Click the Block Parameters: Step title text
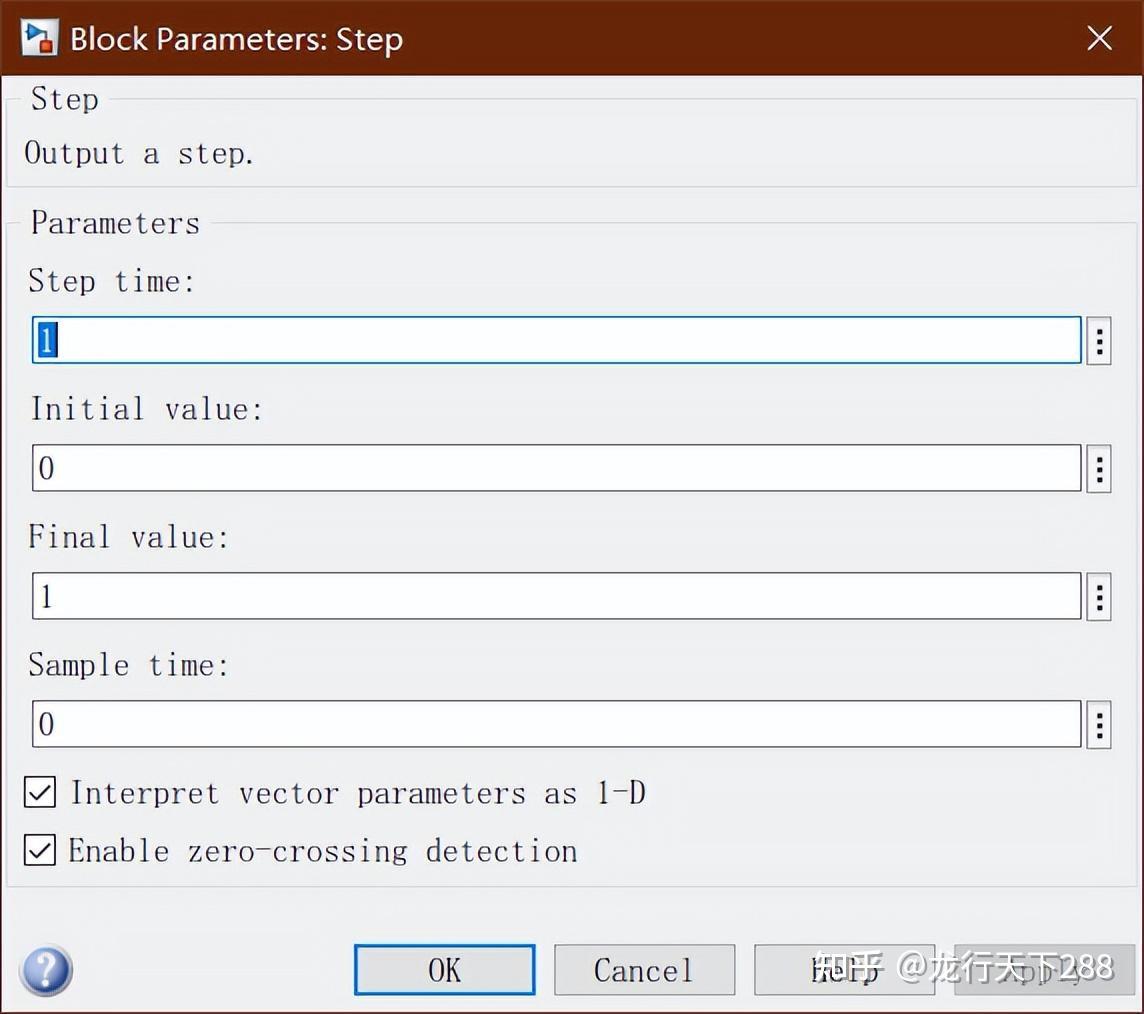Screen dimensions: 1144x1014 pos(236,39)
